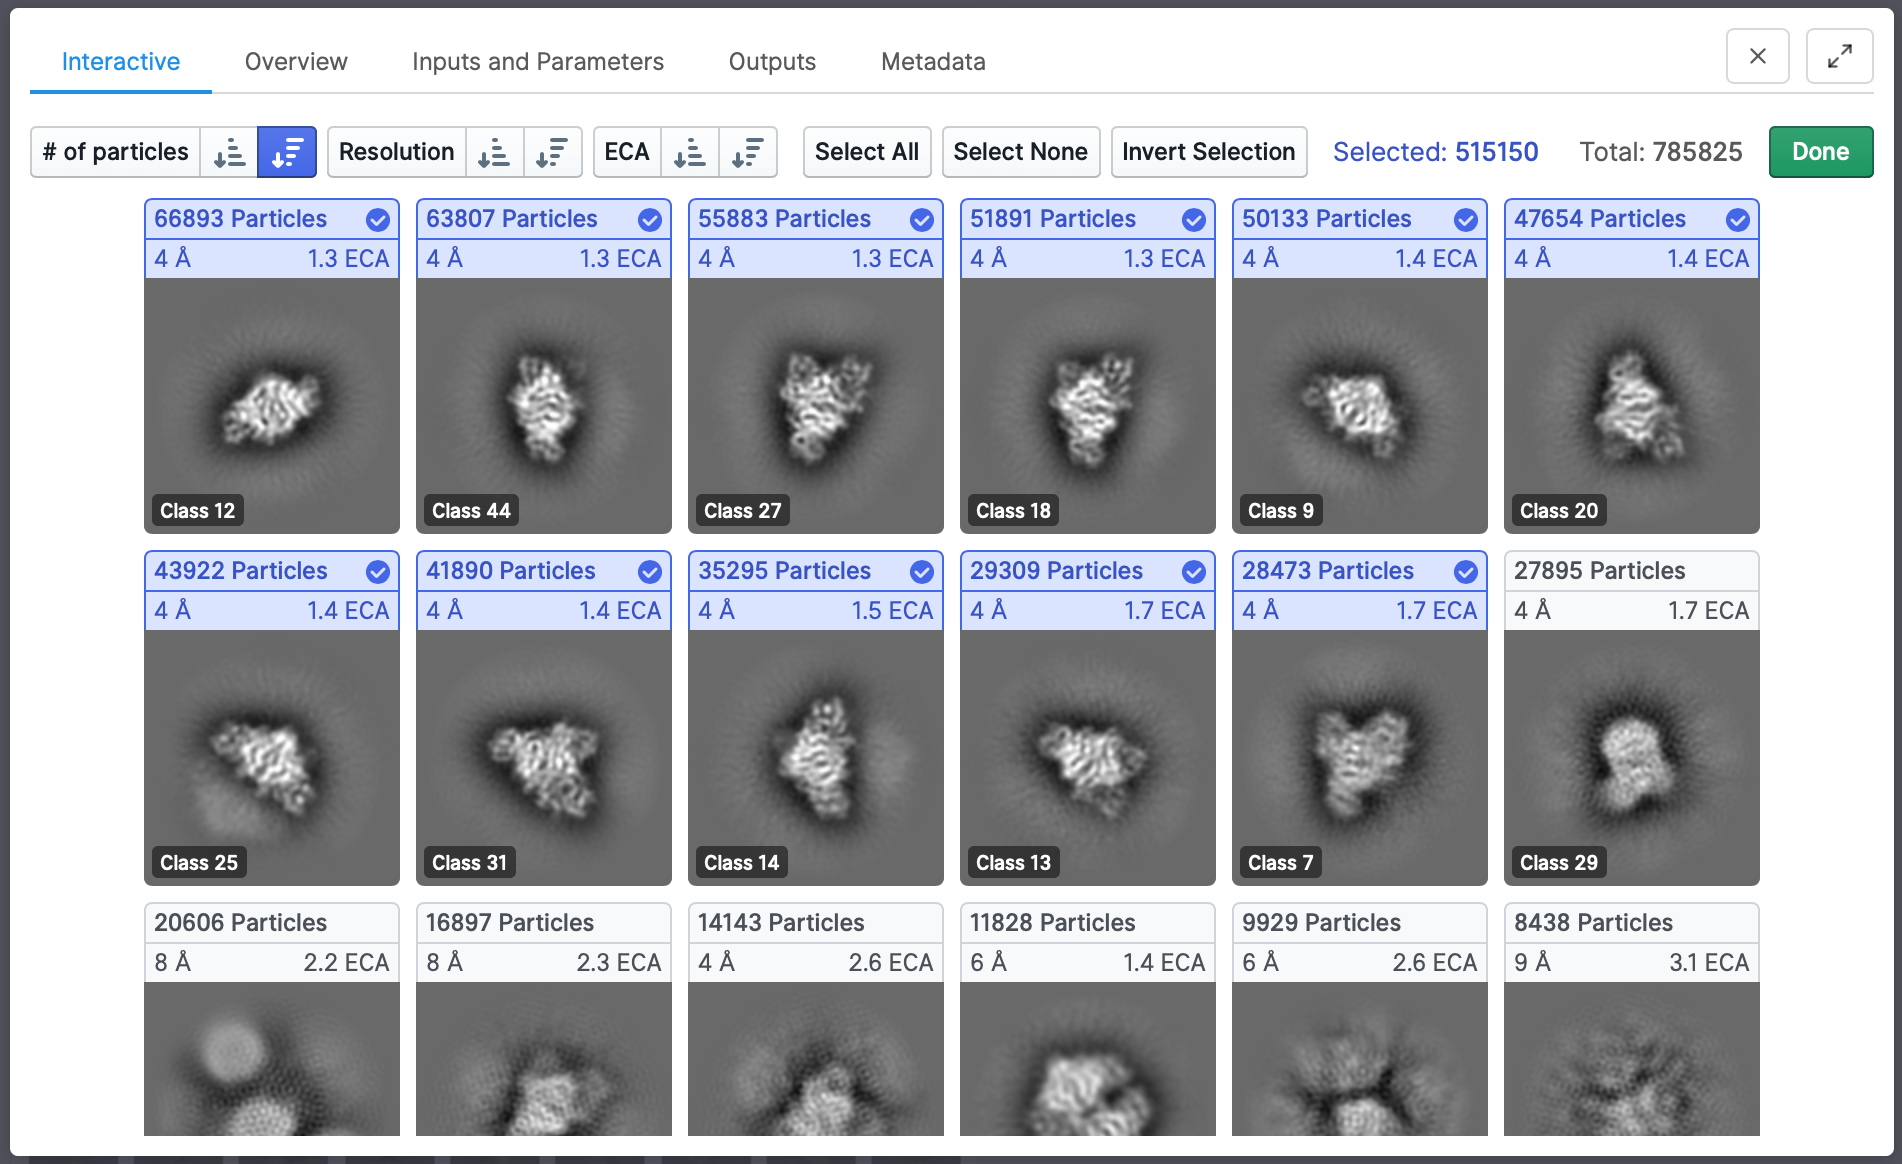Viewport: 1902px width, 1164px height.
Task: Click Invert Selection
Action: [1209, 152]
